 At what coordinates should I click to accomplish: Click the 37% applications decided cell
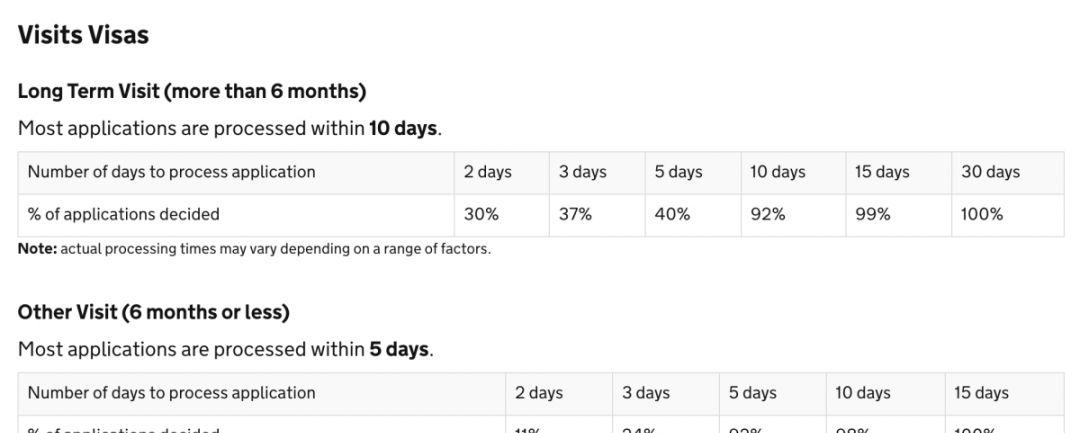coord(575,214)
